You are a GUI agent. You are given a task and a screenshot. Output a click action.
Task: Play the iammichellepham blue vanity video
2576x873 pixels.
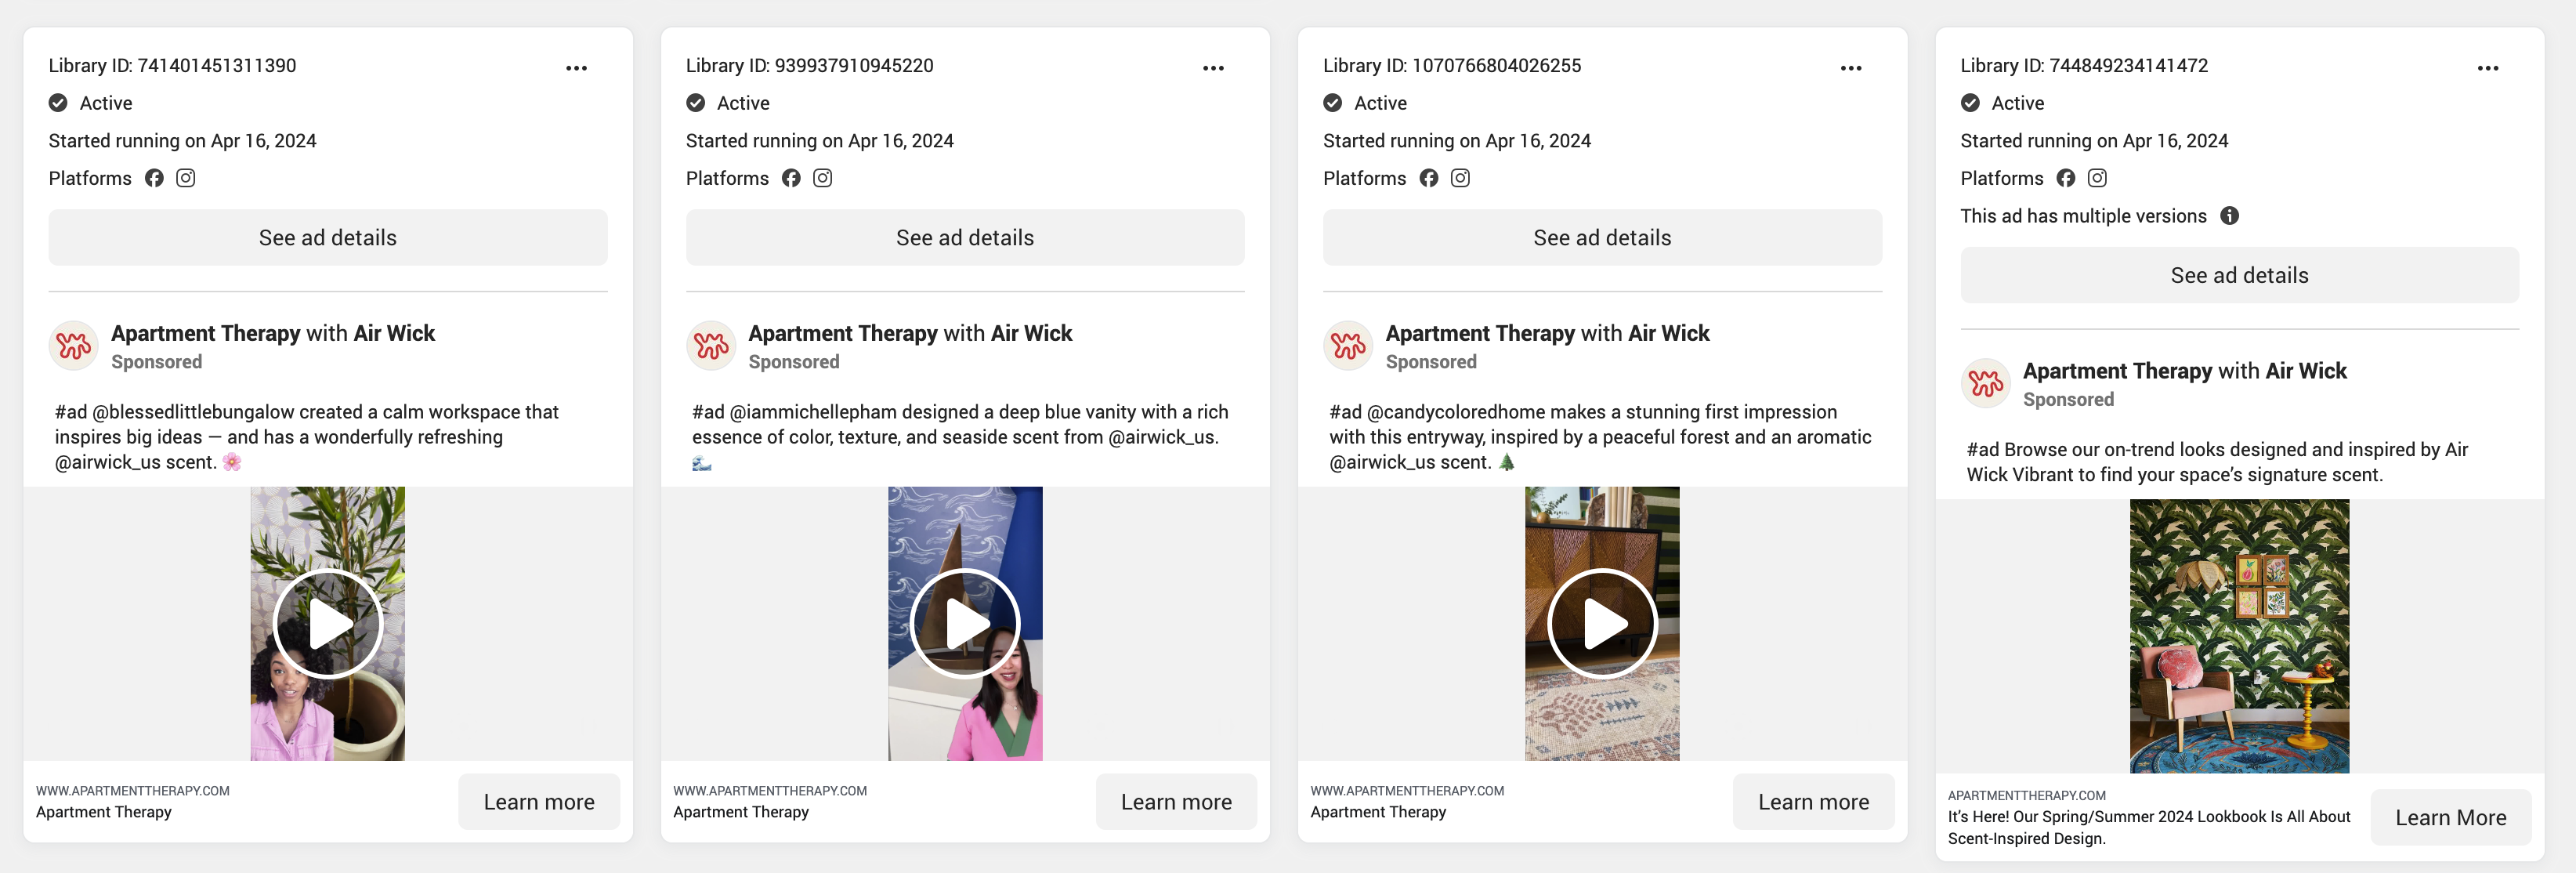965,623
